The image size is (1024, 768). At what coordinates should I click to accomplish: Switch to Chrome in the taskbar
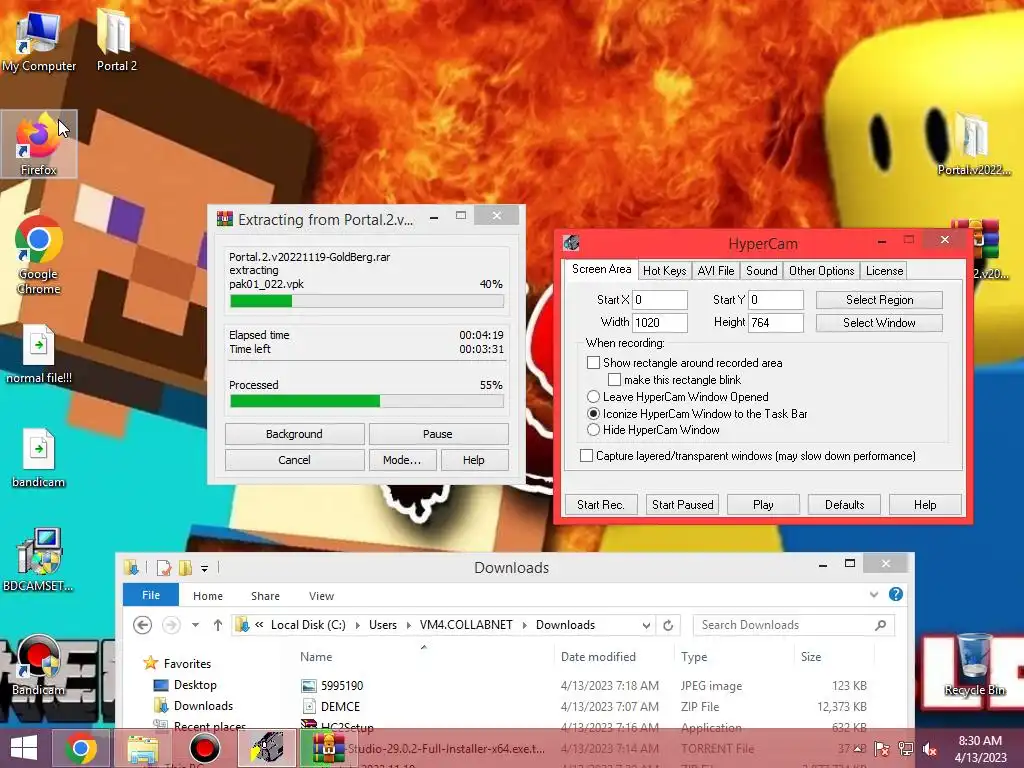(81, 748)
